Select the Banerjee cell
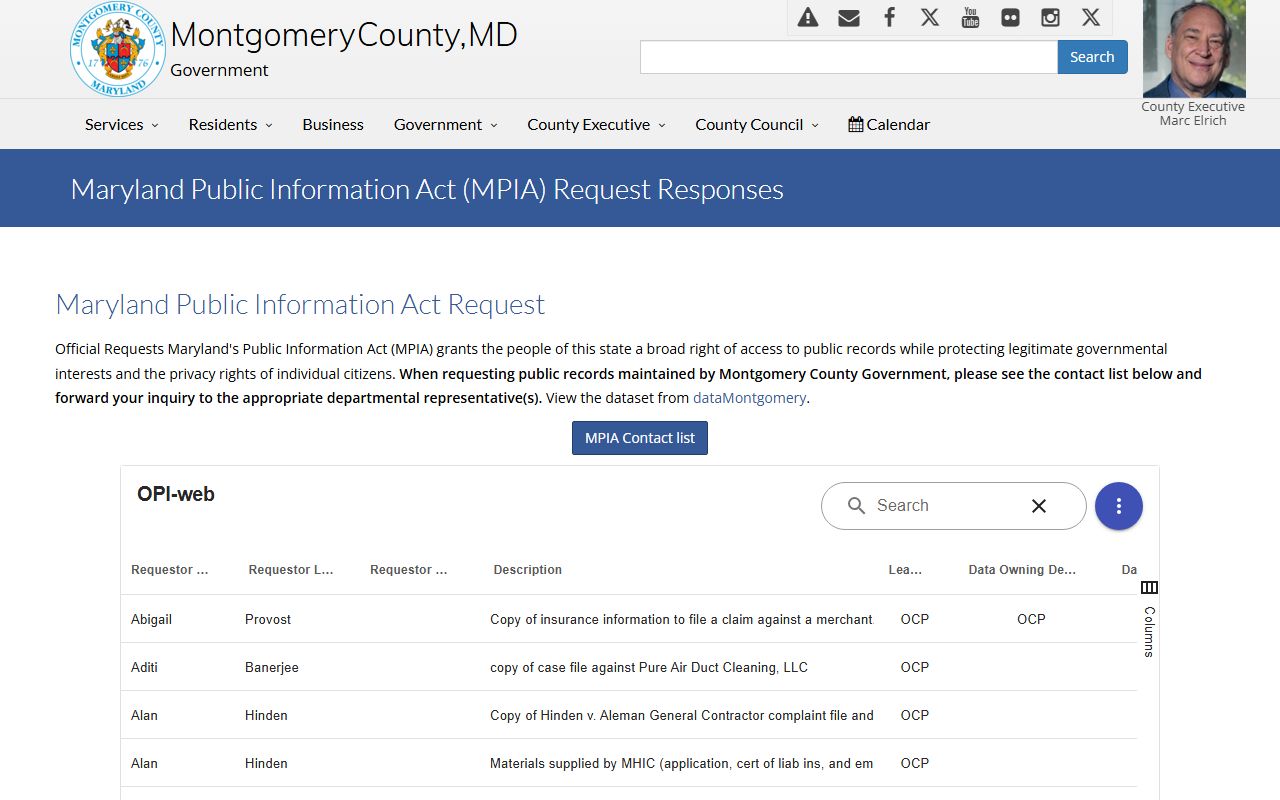1280x800 pixels. coord(272,667)
